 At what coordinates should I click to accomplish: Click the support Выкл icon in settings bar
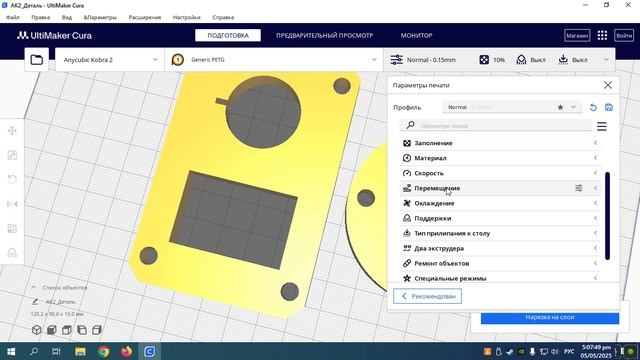click(521, 60)
